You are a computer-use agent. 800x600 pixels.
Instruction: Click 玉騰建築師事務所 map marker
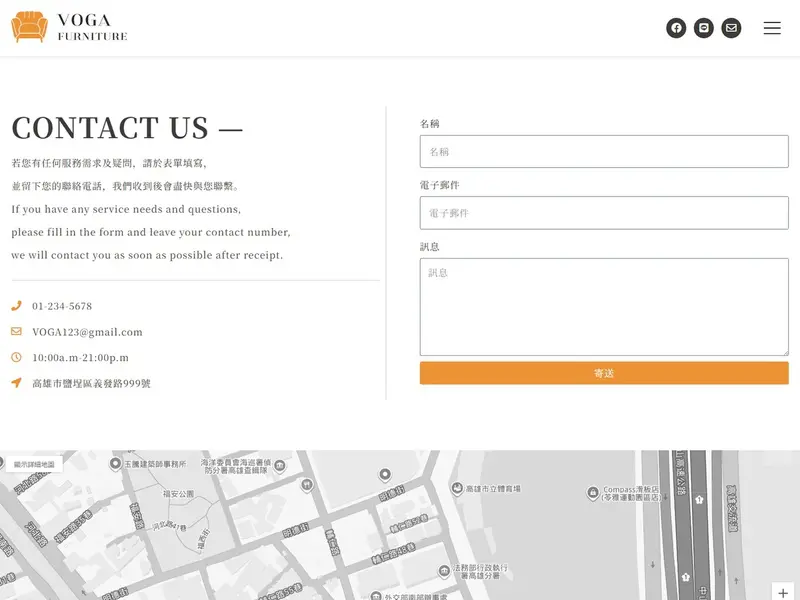pos(115,464)
